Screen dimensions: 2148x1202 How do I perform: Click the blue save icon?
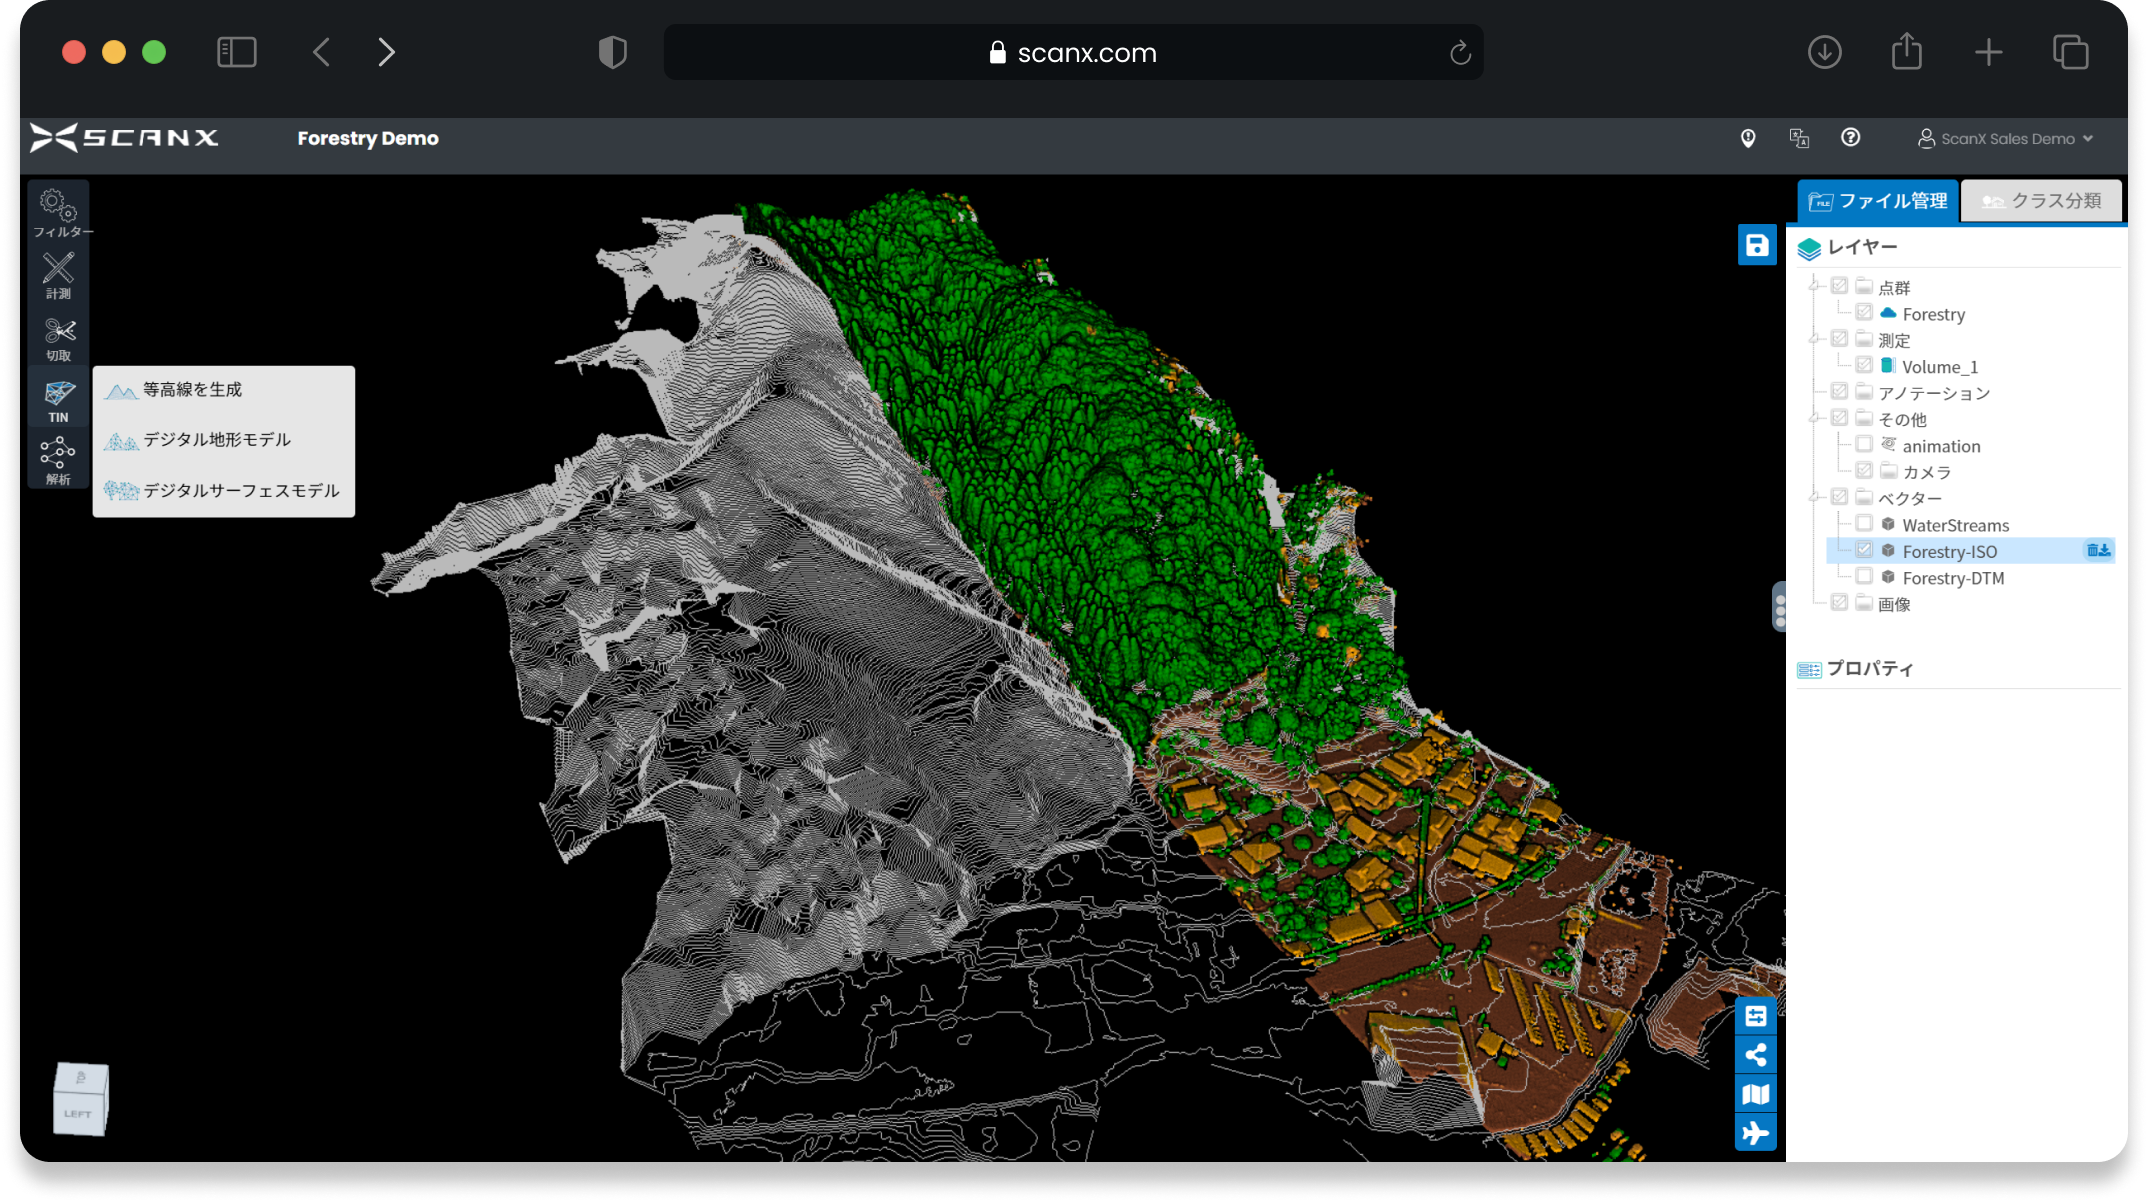1756,245
